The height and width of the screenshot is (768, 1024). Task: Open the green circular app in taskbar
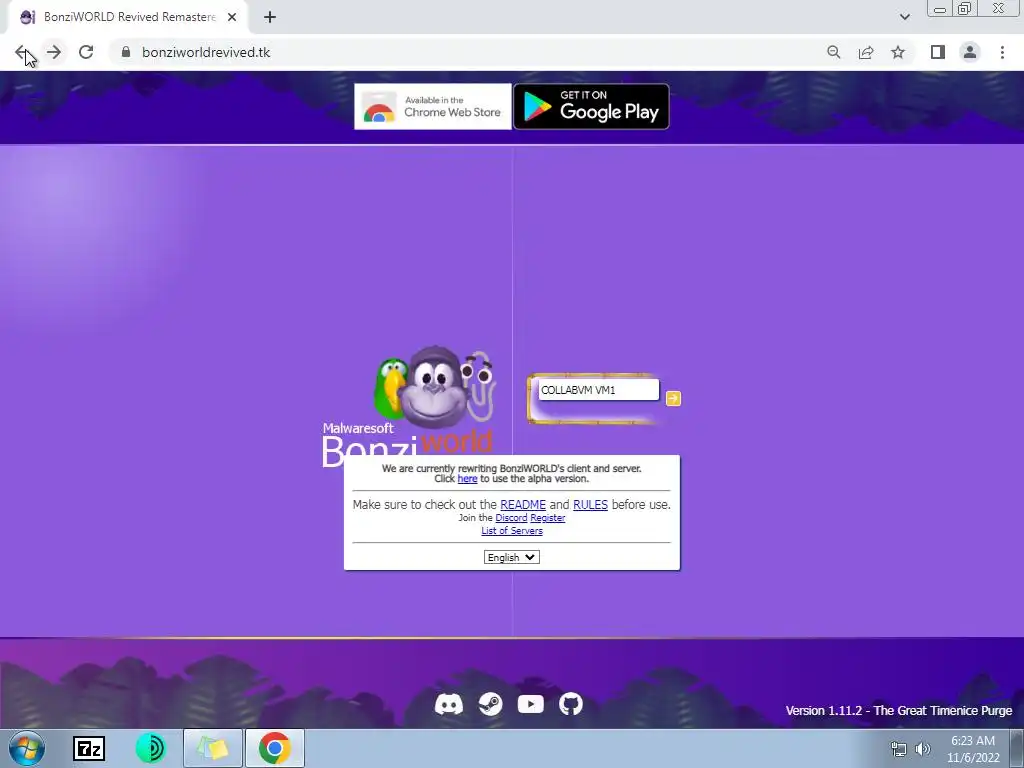click(150, 748)
